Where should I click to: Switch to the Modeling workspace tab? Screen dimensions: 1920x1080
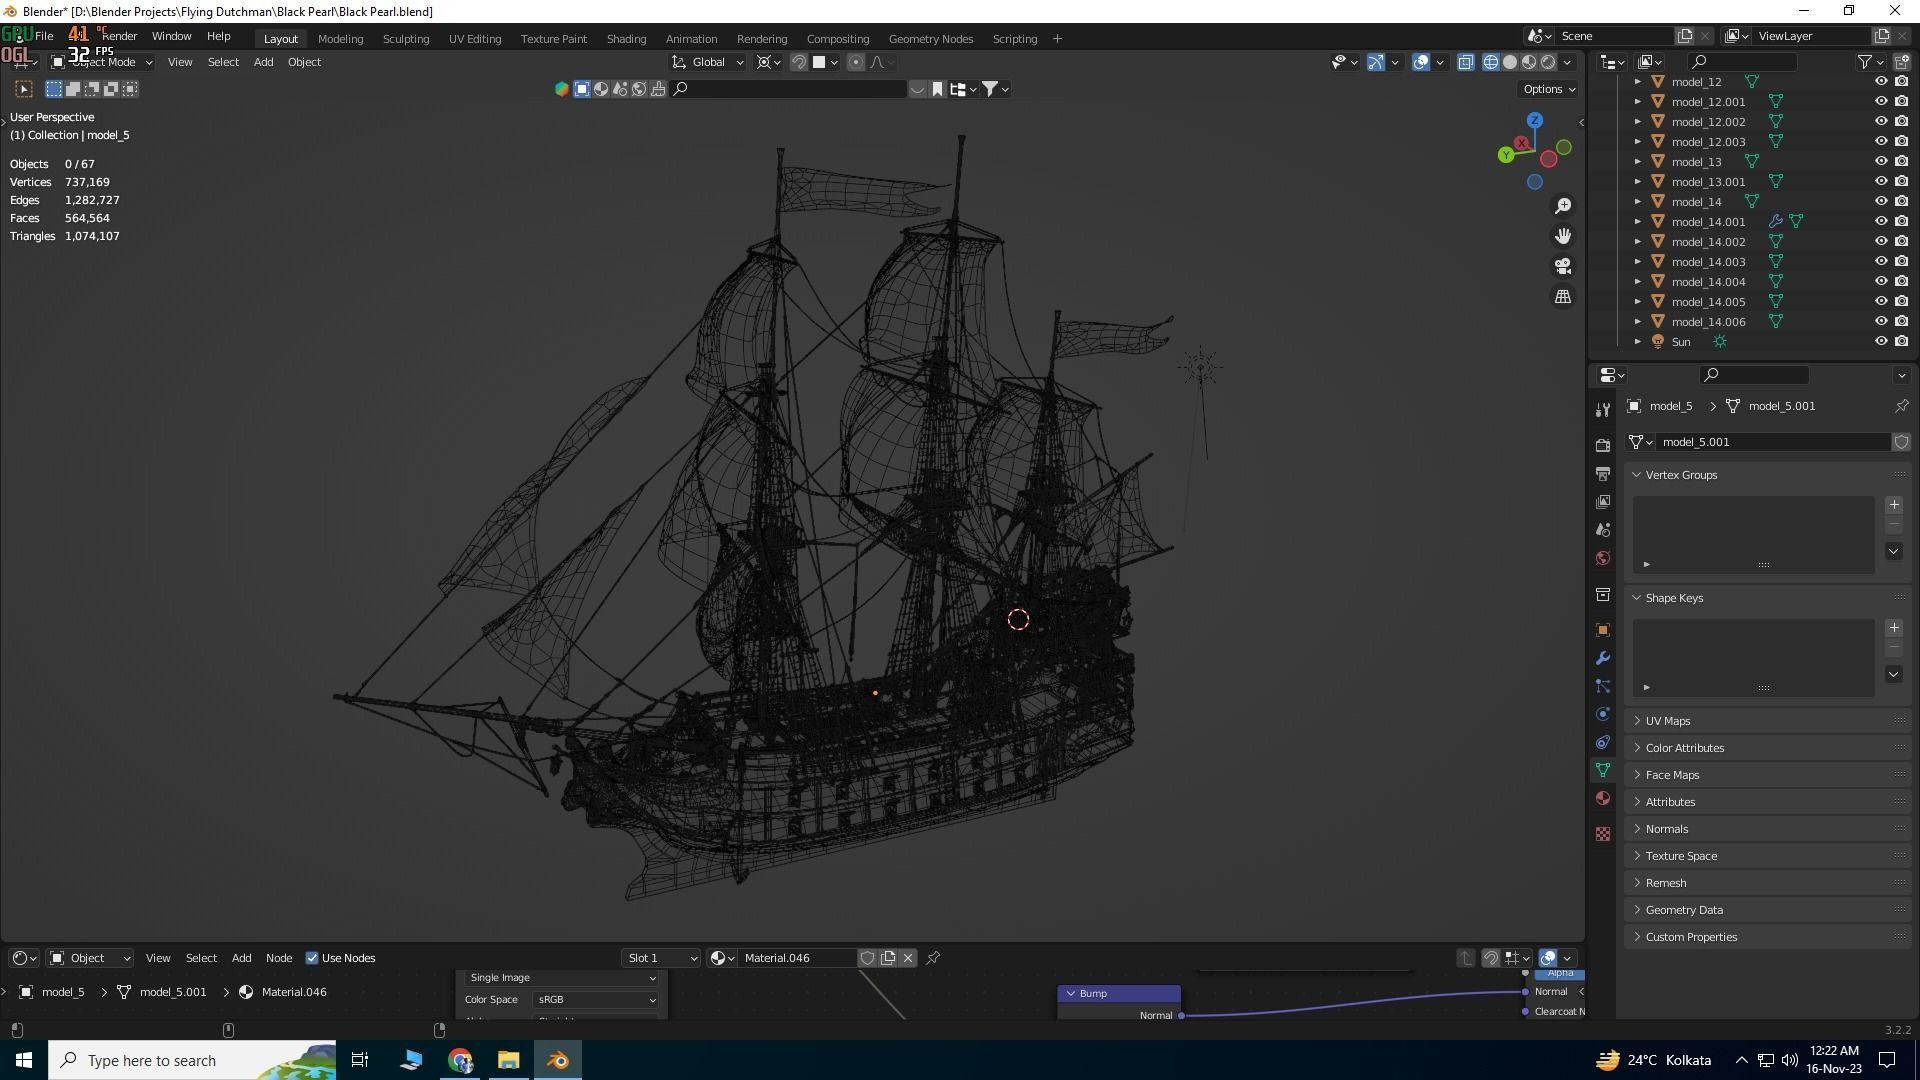click(x=340, y=39)
